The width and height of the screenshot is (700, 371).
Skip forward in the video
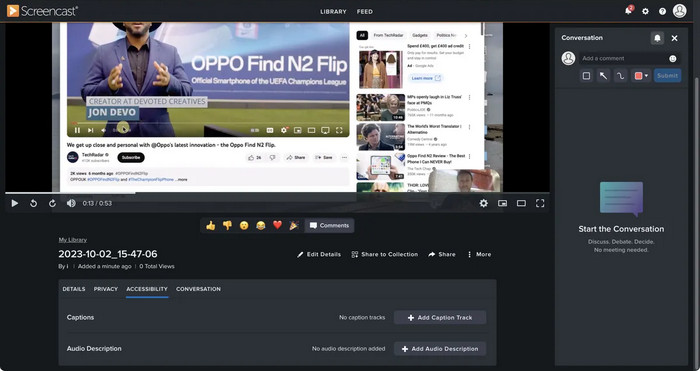(x=52, y=204)
